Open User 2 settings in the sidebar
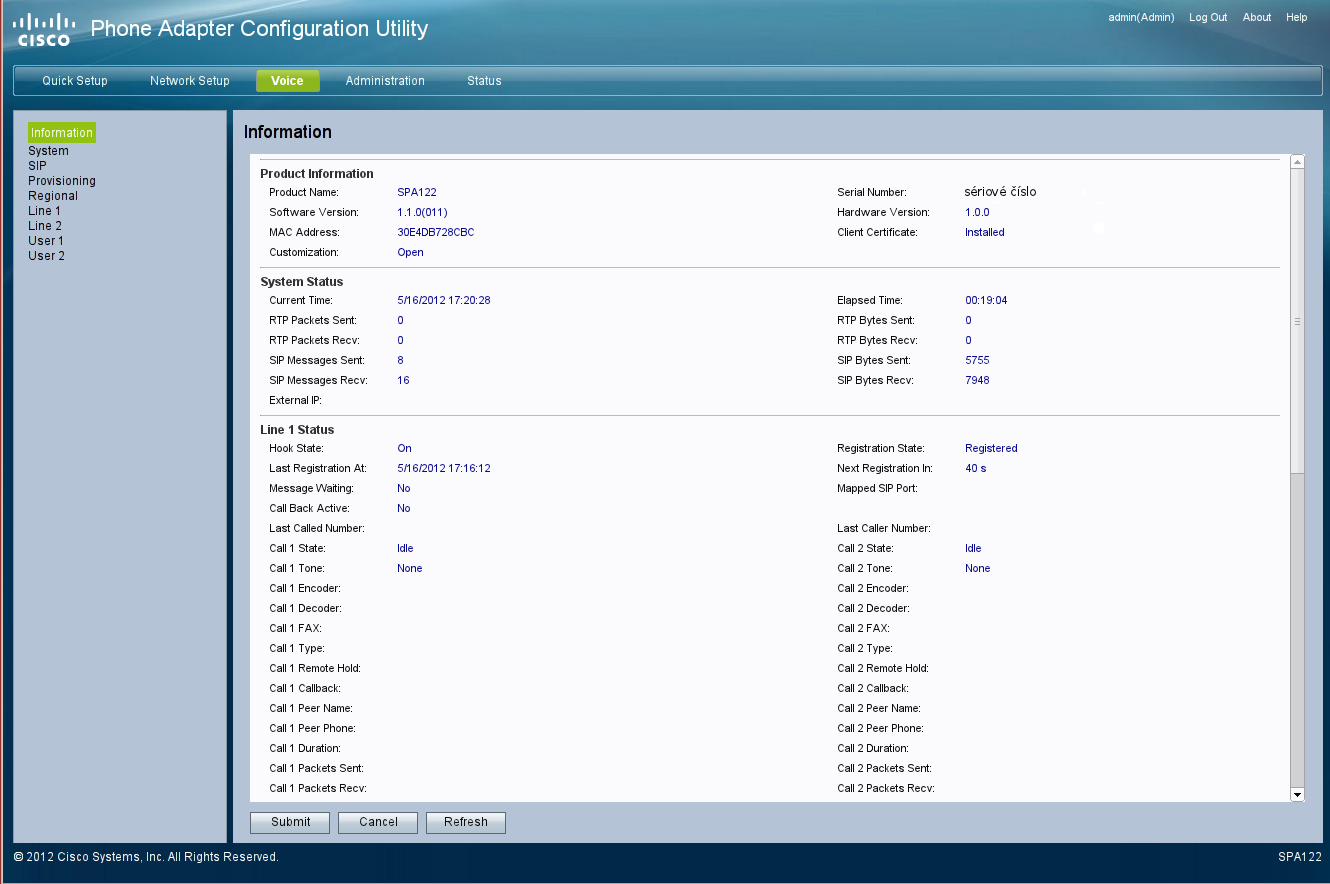 click(46, 256)
